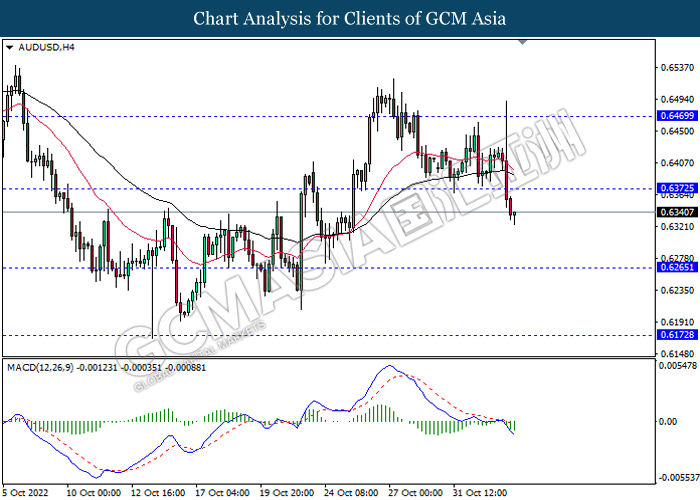Click the 0.61910 price scale value
The height and width of the screenshot is (500, 700).
(x=677, y=322)
